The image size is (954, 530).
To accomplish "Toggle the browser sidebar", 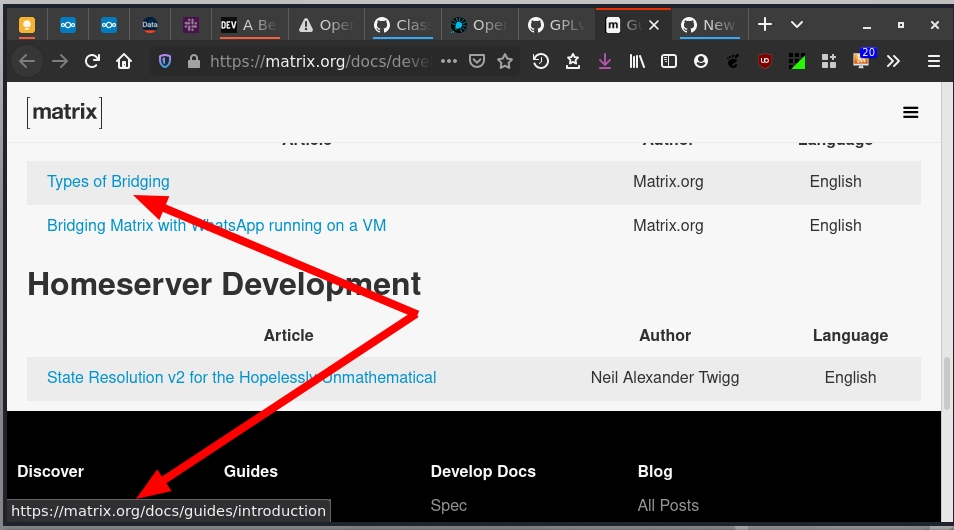I will tap(669, 61).
